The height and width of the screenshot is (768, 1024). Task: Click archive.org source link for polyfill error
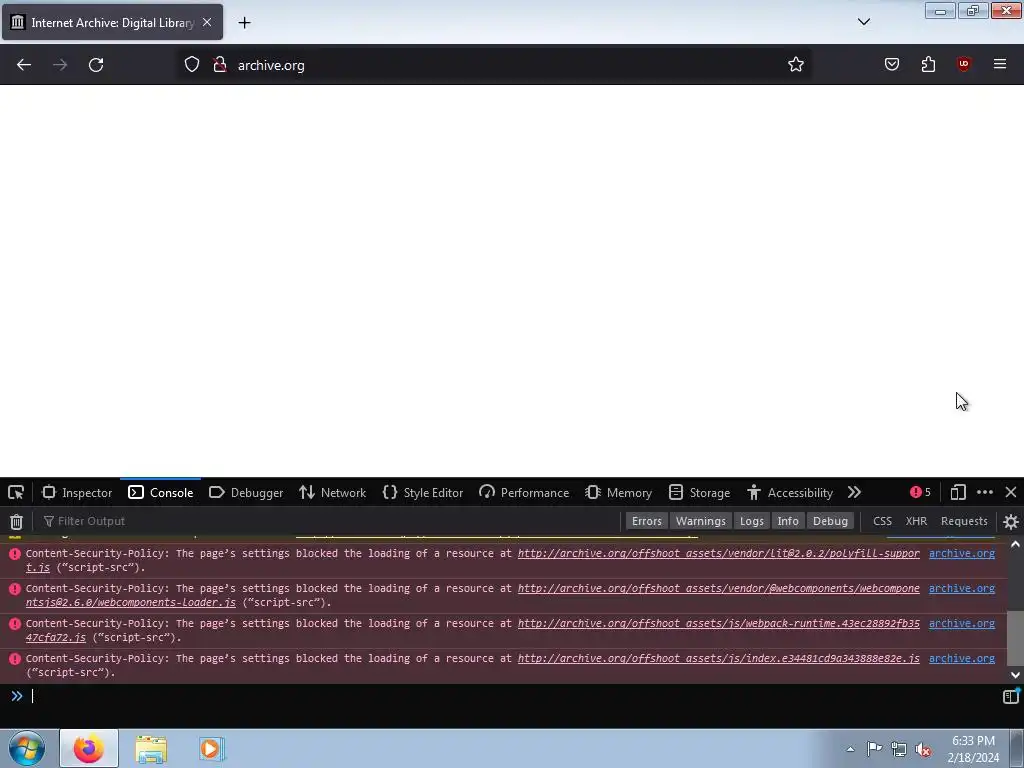click(x=962, y=554)
